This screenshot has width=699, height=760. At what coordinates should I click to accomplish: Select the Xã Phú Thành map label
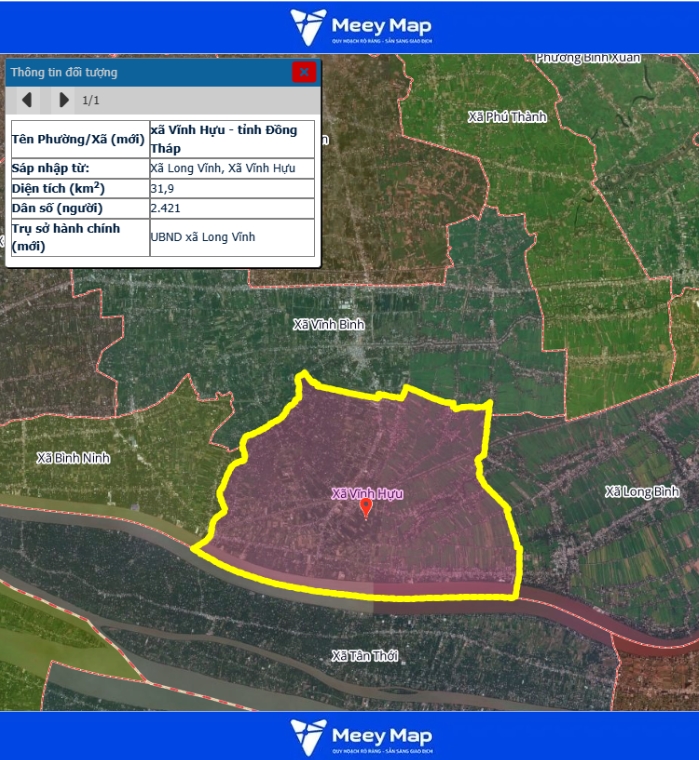point(507,117)
